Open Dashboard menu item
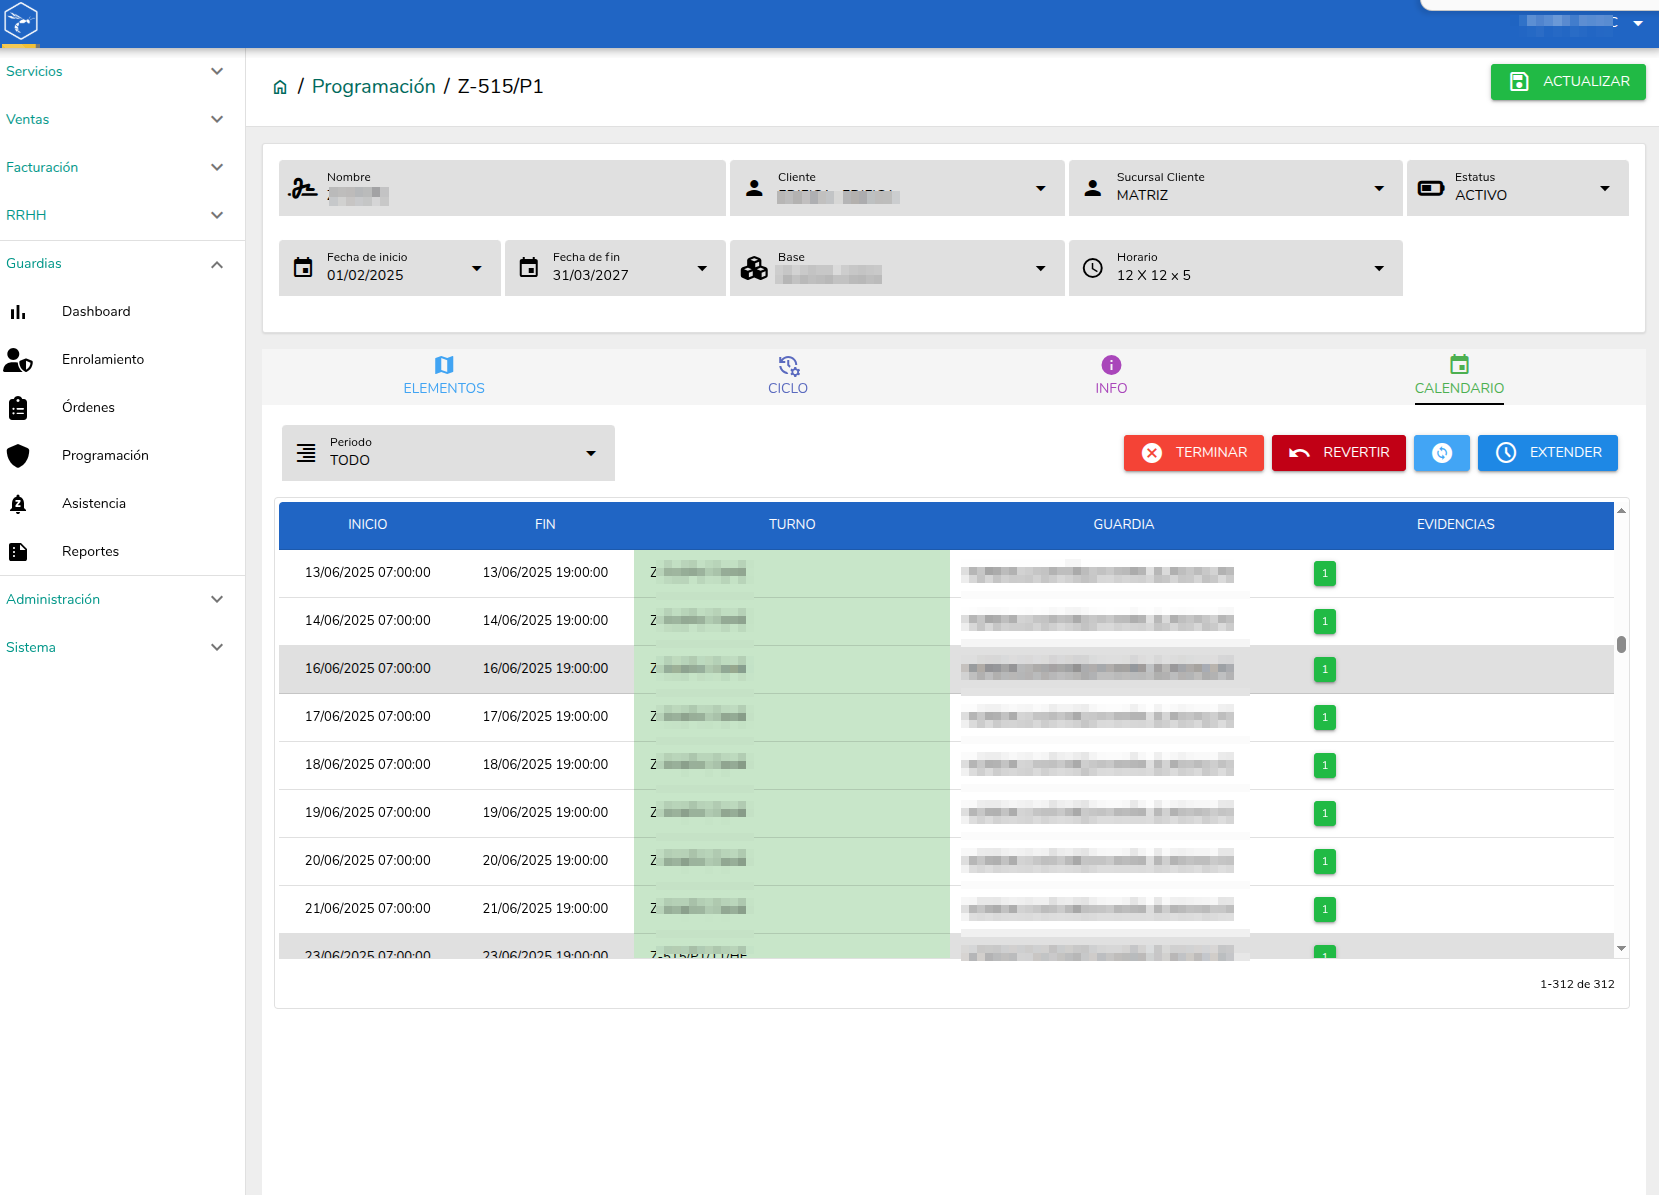 pyautogui.click(x=122, y=312)
